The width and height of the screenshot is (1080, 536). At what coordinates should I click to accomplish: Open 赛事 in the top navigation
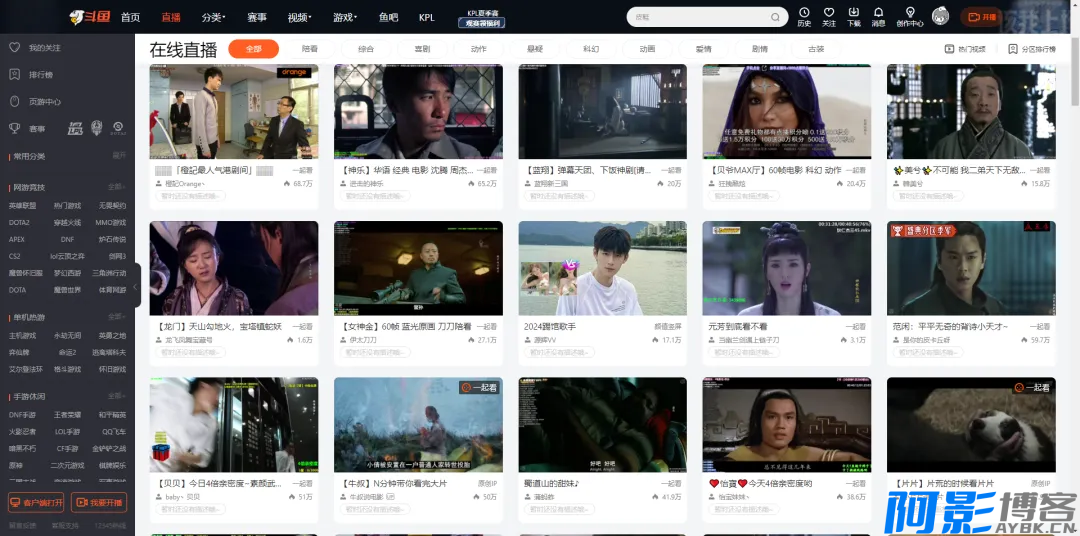click(x=256, y=17)
